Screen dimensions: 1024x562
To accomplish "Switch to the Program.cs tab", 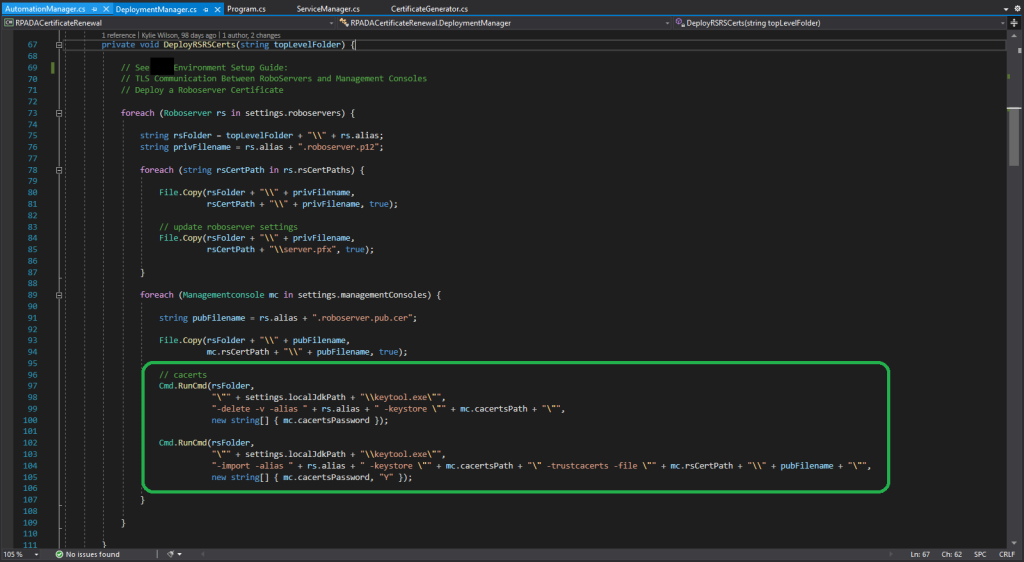I will coord(246,8).
